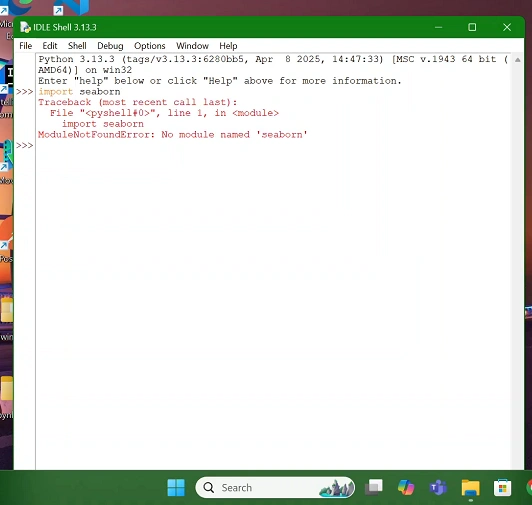Close the IDLE Shell window
This screenshot has width=532, height=505.
[x=507, y=27]
